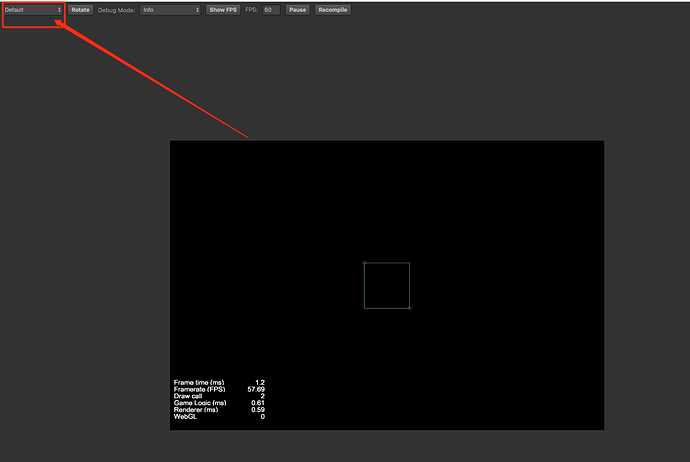The height and width of the screenshot is (462, 690).
Task: Open the Debug Mode Info dropdown
Action: [x=170, y=10]
